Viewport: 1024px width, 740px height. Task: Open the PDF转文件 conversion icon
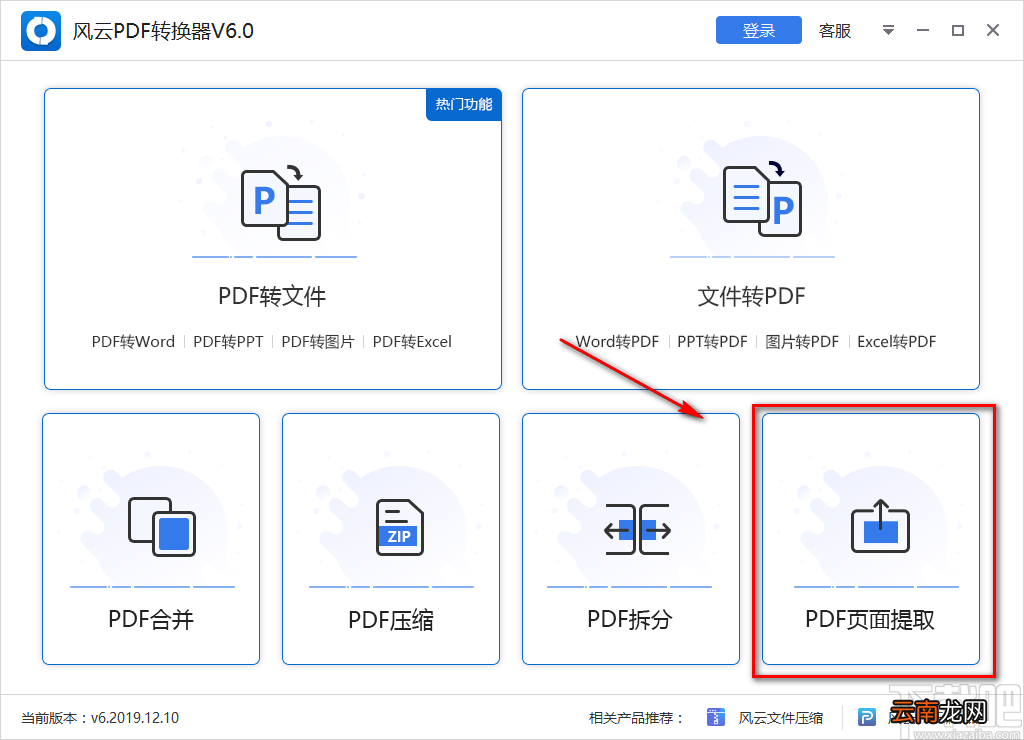(x=281, y=203)
